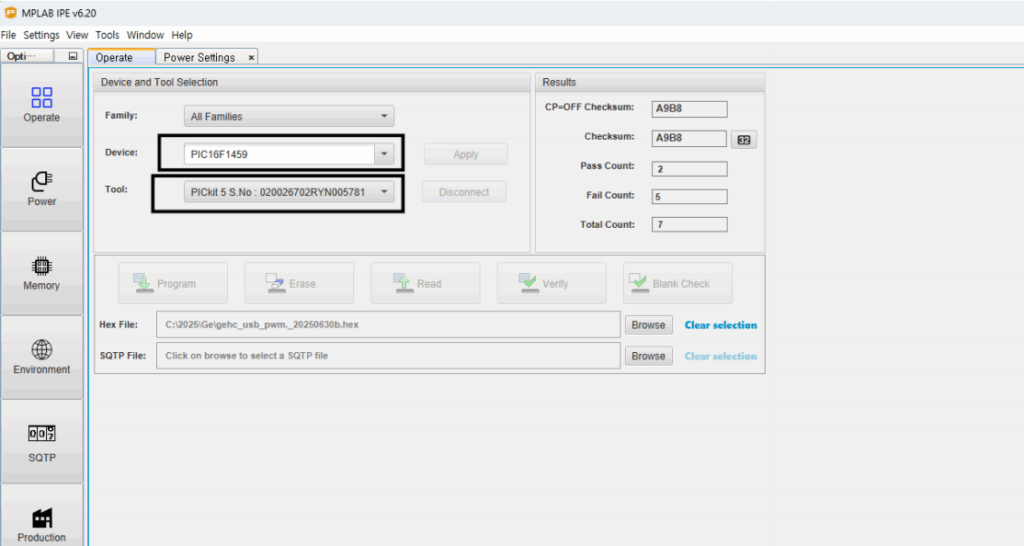1024x546 pixels.
Task: Open the Memory sidebar panel
Action: tap(42, 273)
